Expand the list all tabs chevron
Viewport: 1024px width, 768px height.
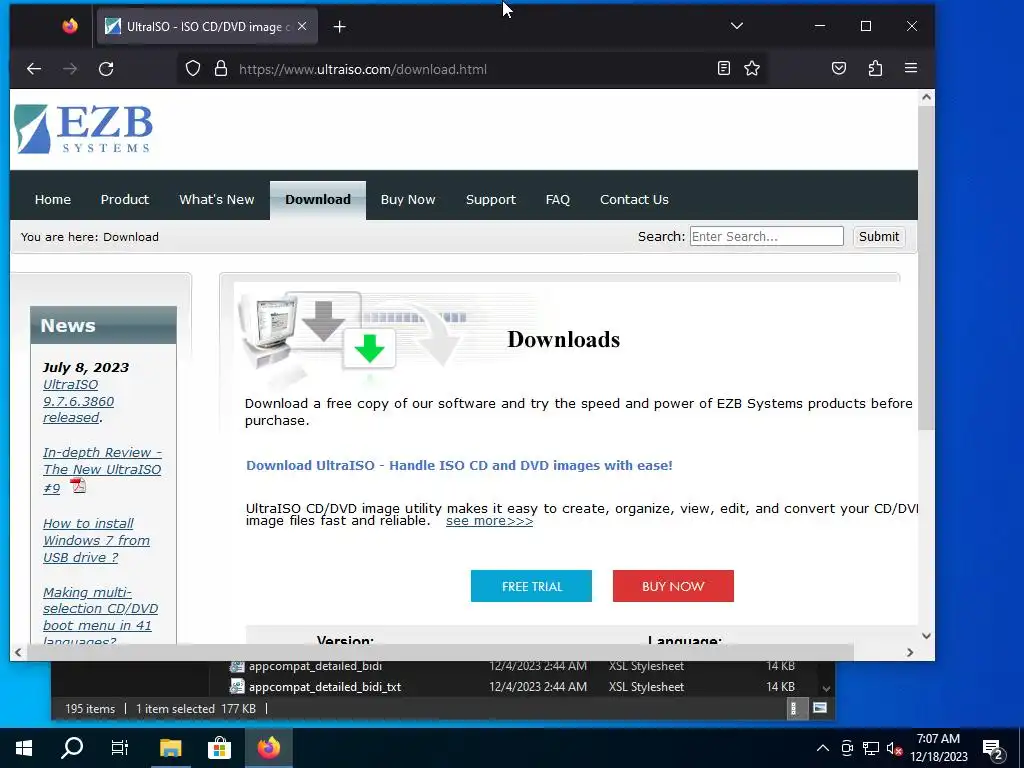point(737,26)
